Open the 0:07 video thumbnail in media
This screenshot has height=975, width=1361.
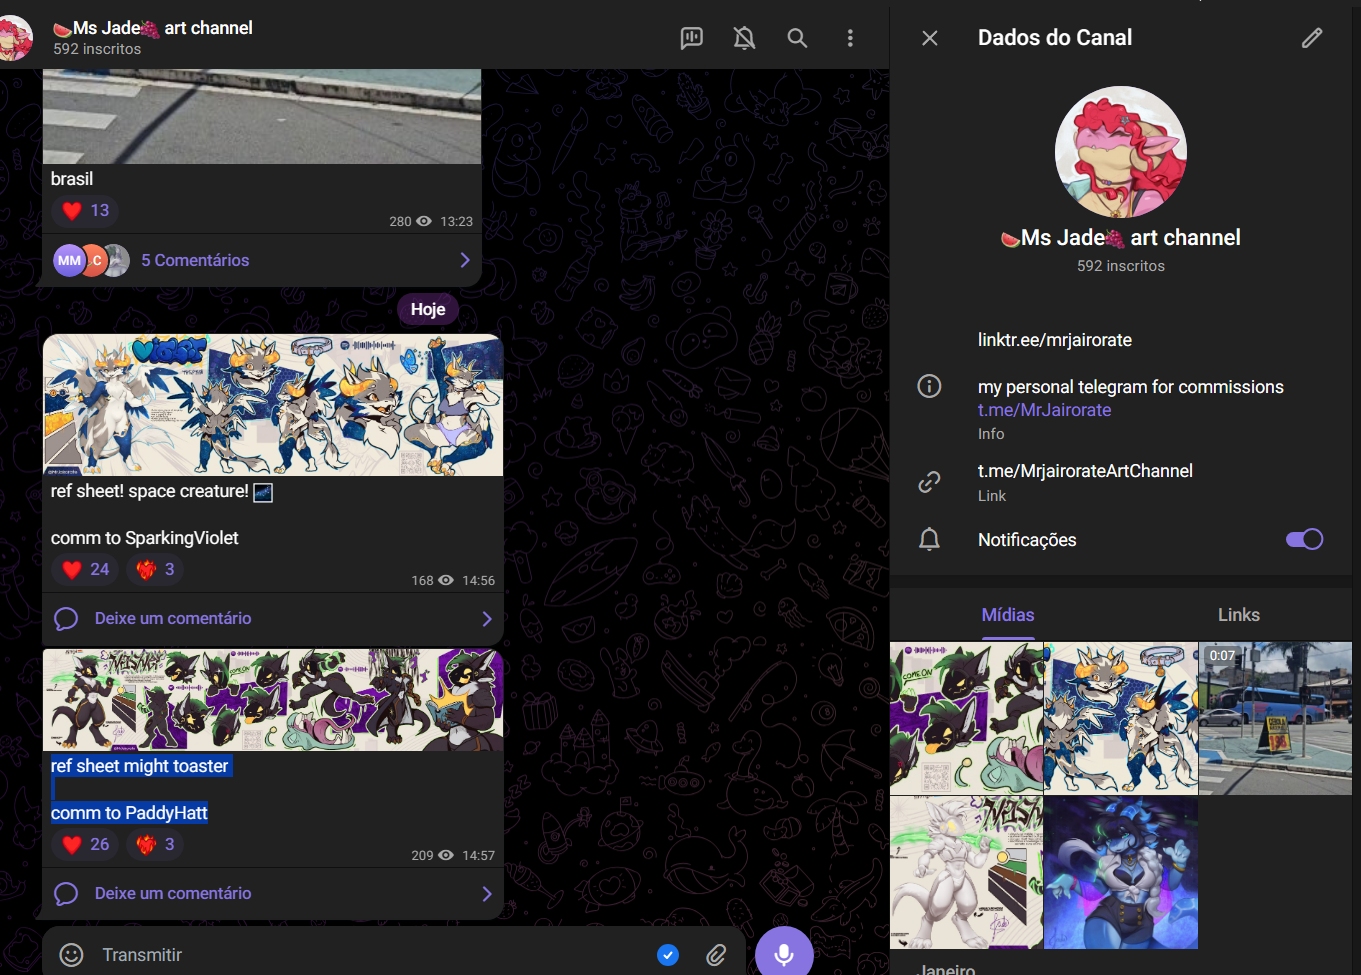[x=1275, y=718]
